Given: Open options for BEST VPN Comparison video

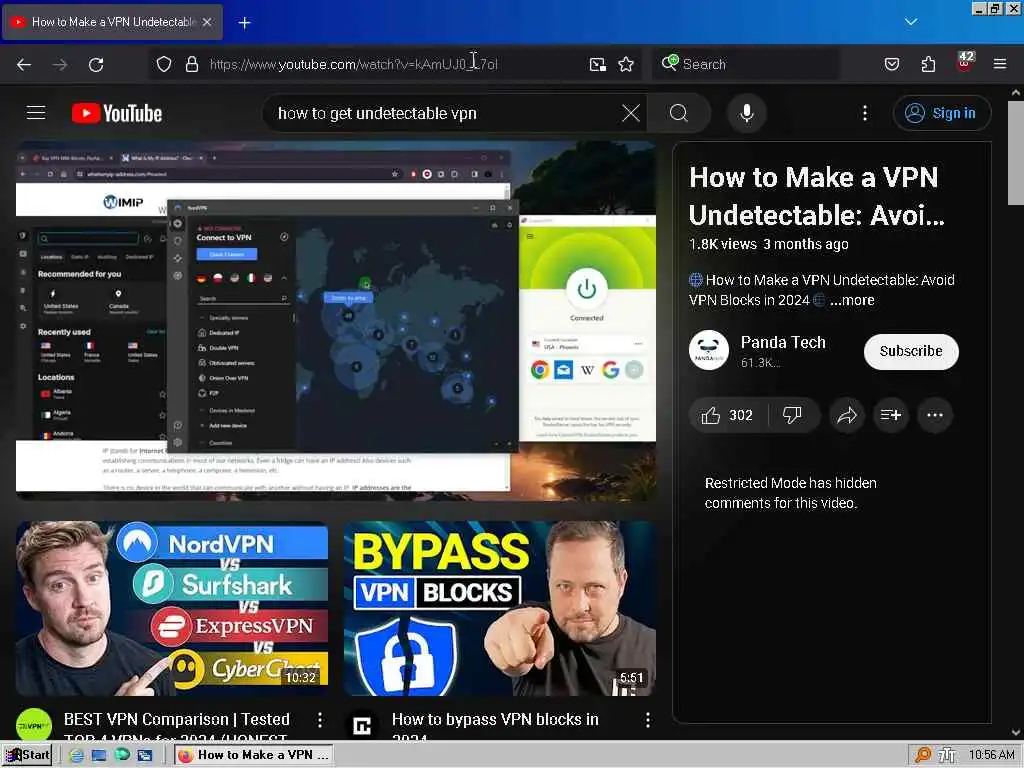Looking at the screenshot, I should (x=319, y=720).
